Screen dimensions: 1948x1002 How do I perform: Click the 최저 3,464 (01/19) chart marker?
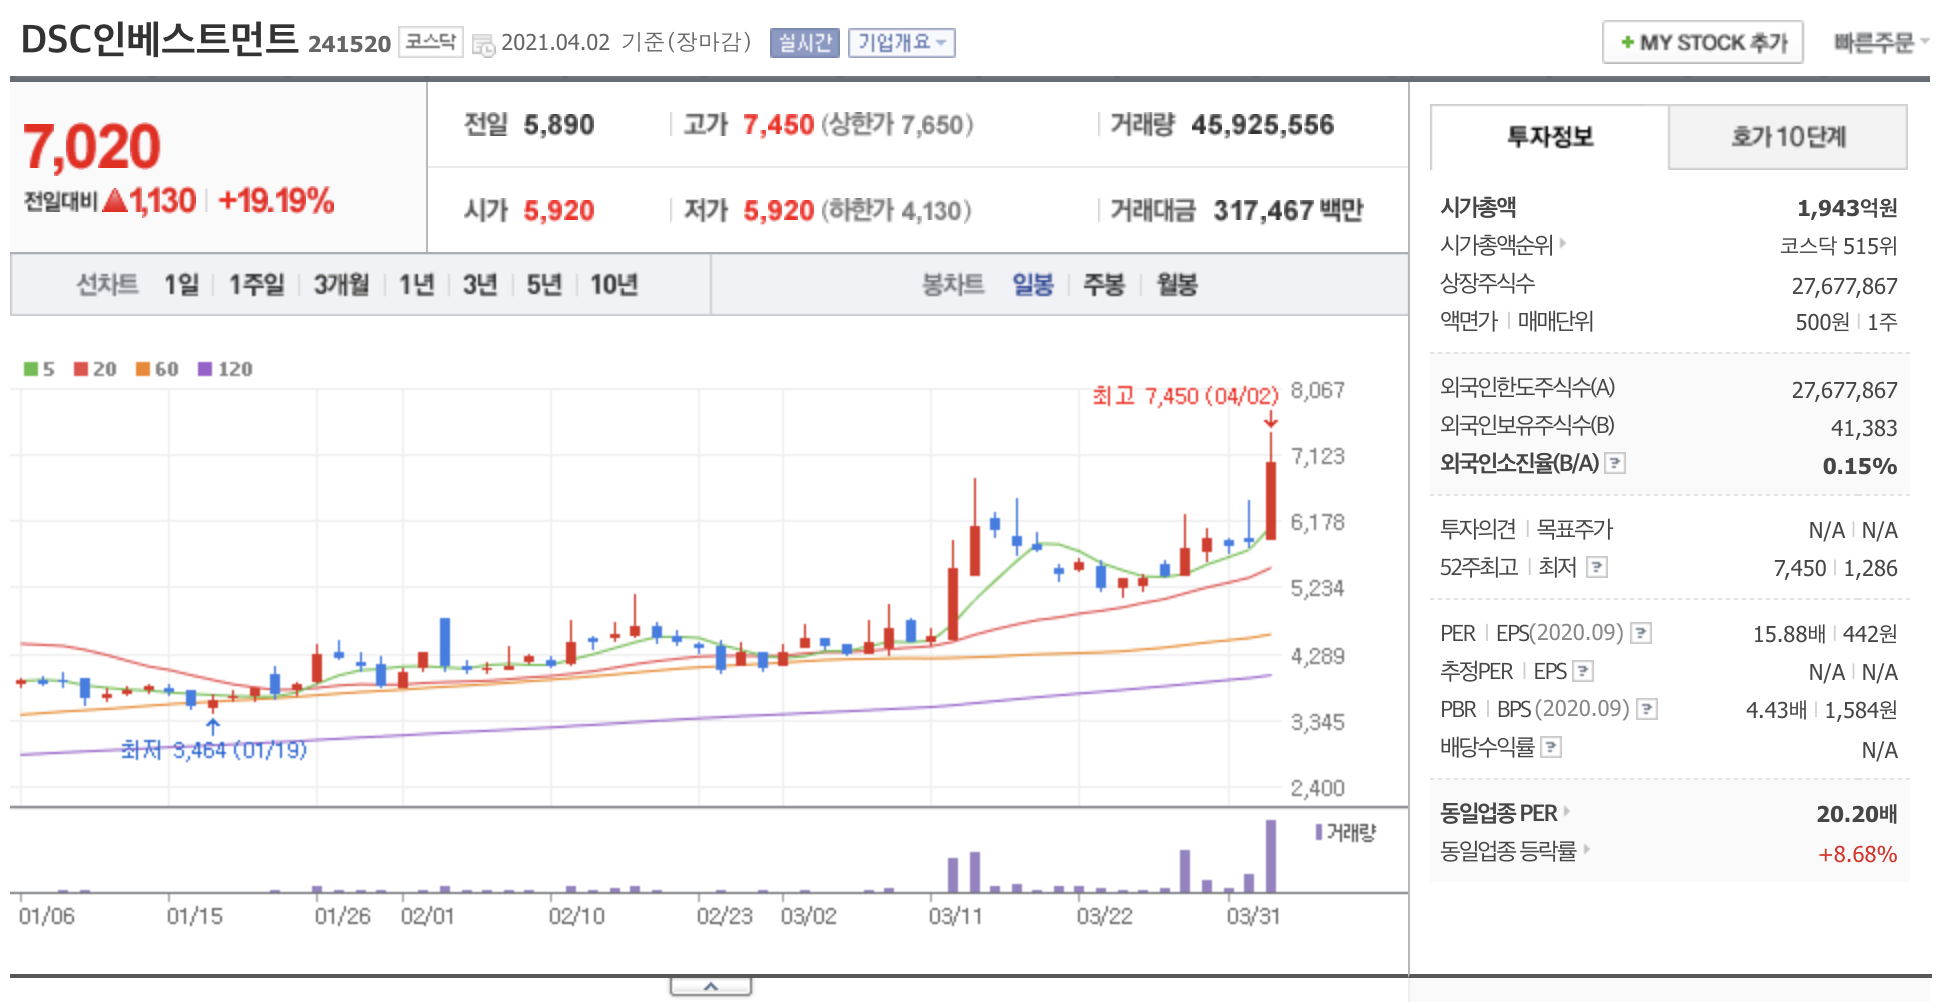tap(214, 750)
